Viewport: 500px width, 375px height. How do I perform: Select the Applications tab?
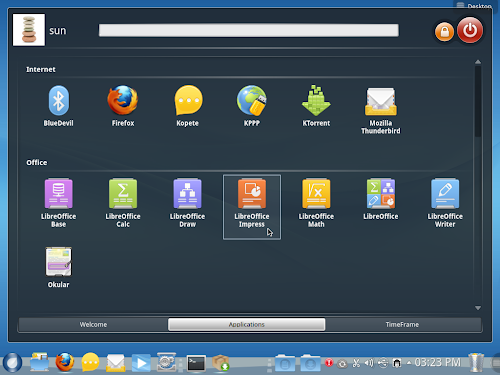pos(247,324)
